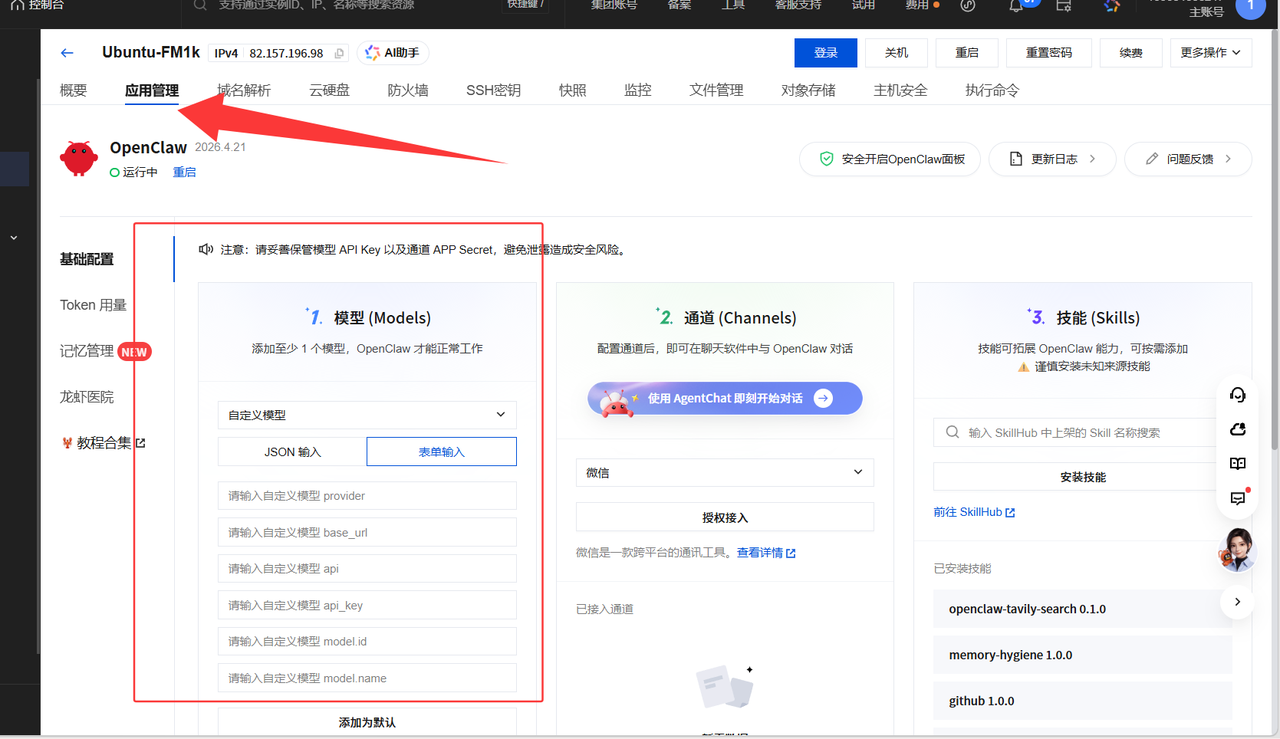Click the cloud icon in the floating toolbar
1280x739 pixels.
1237,429
